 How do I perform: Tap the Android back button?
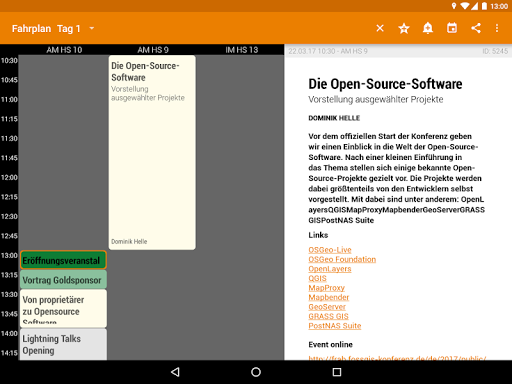click(175, 372)
